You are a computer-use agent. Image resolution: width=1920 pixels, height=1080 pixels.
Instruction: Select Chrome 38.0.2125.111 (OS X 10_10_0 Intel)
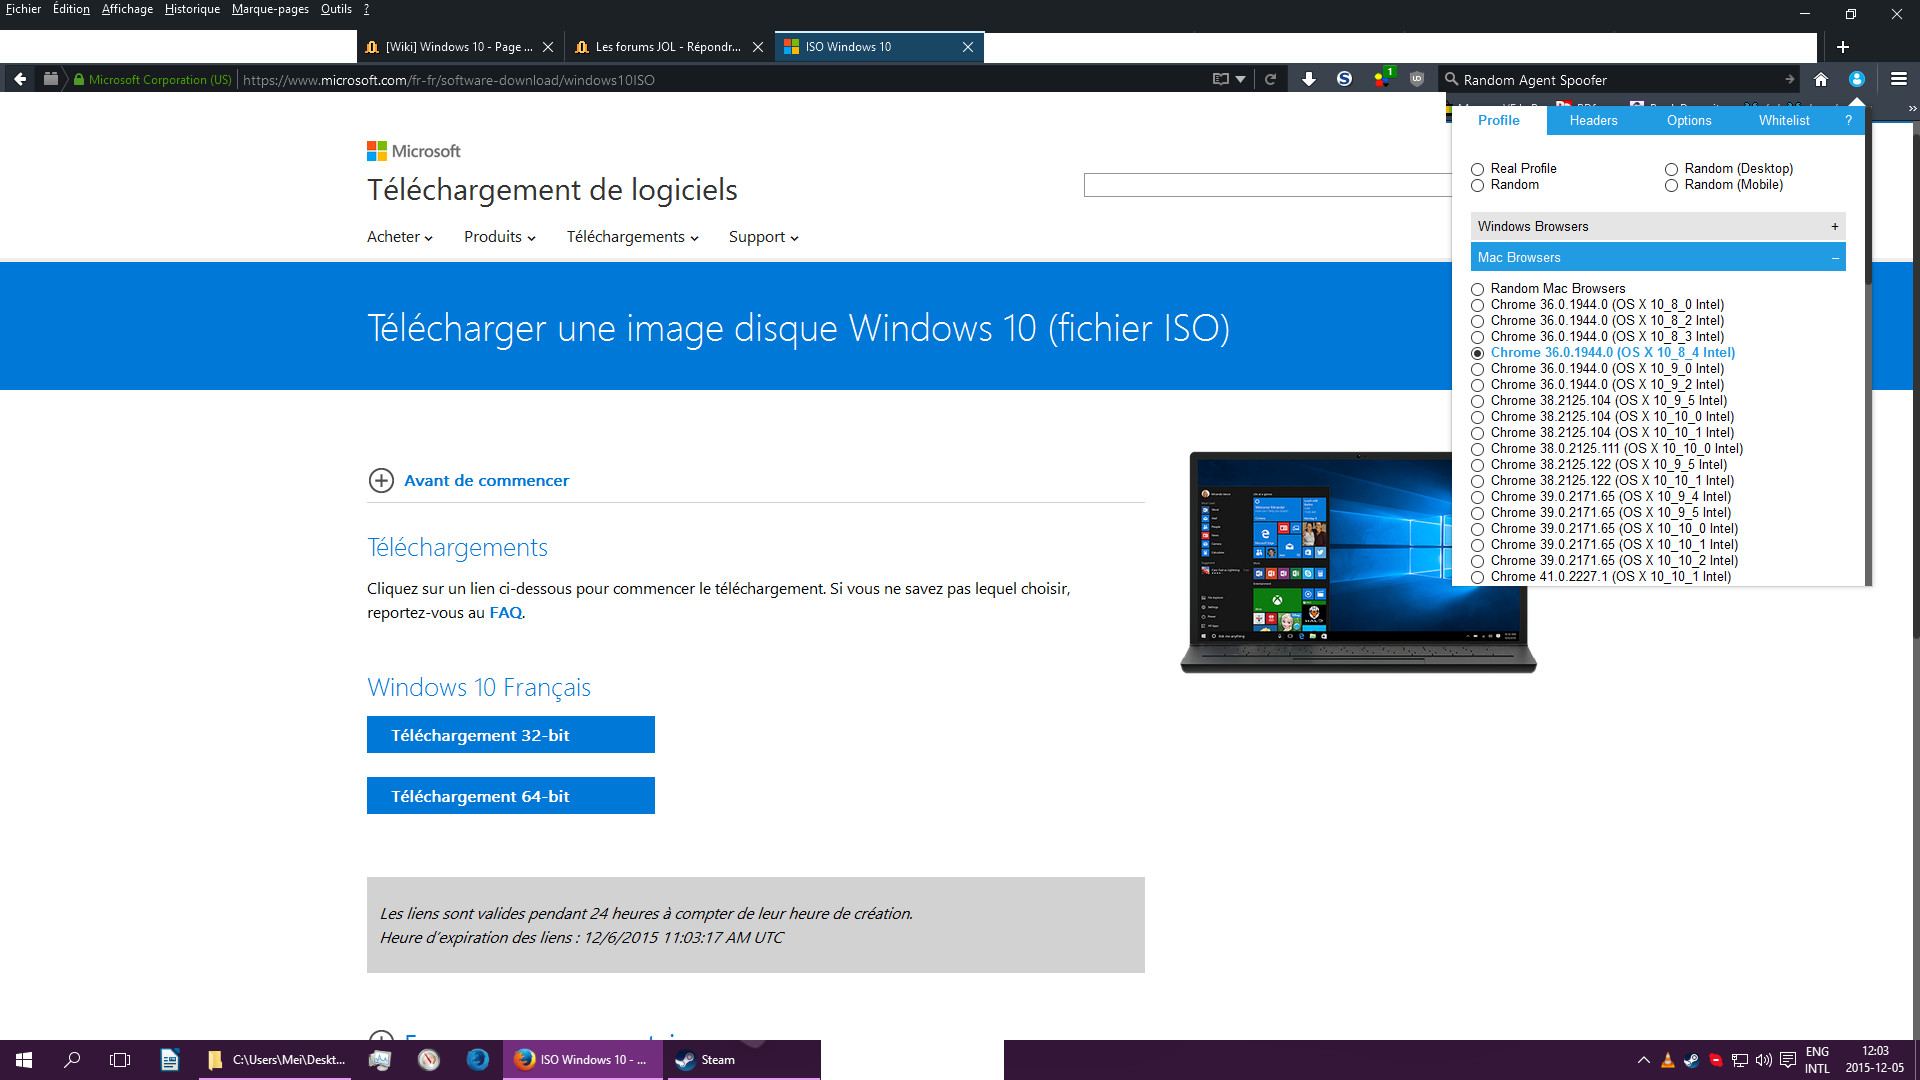click(1477, 449)
